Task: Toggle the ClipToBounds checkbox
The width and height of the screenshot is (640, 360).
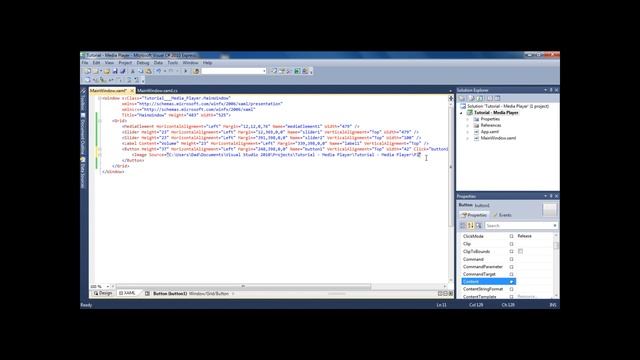Action: 520,251
